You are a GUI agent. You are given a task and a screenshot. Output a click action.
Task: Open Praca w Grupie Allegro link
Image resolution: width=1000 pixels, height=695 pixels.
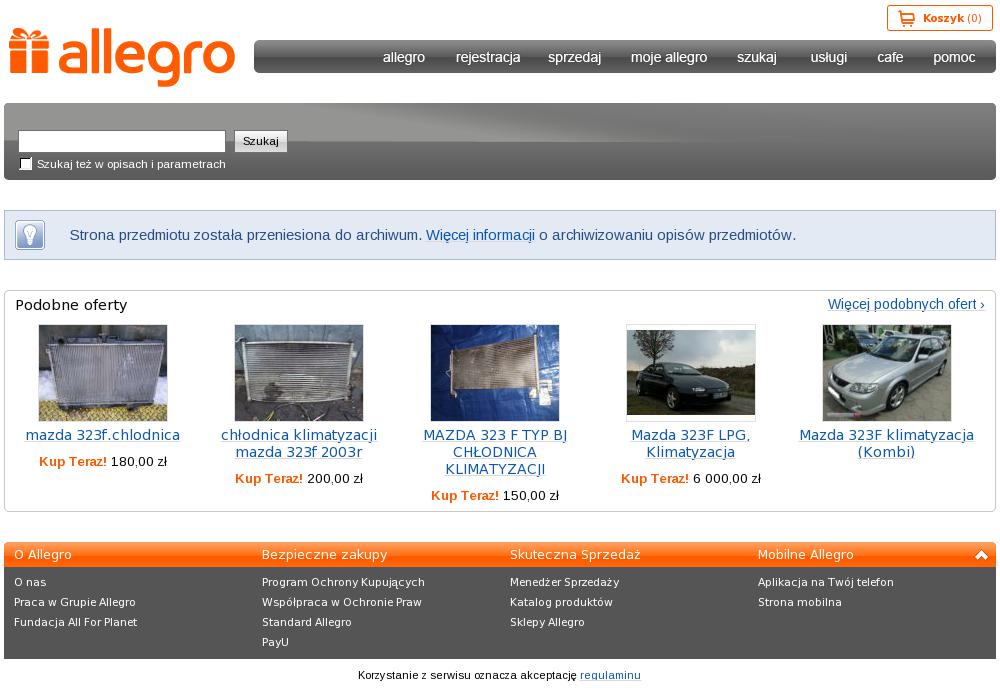click(75, 602)
